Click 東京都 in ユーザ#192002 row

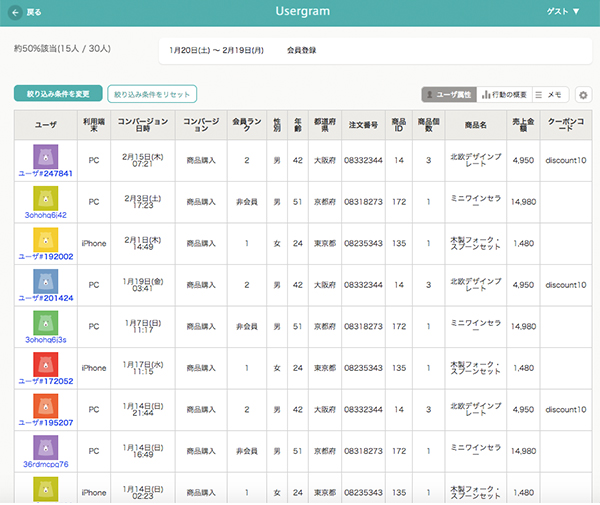tap(325, 244)
